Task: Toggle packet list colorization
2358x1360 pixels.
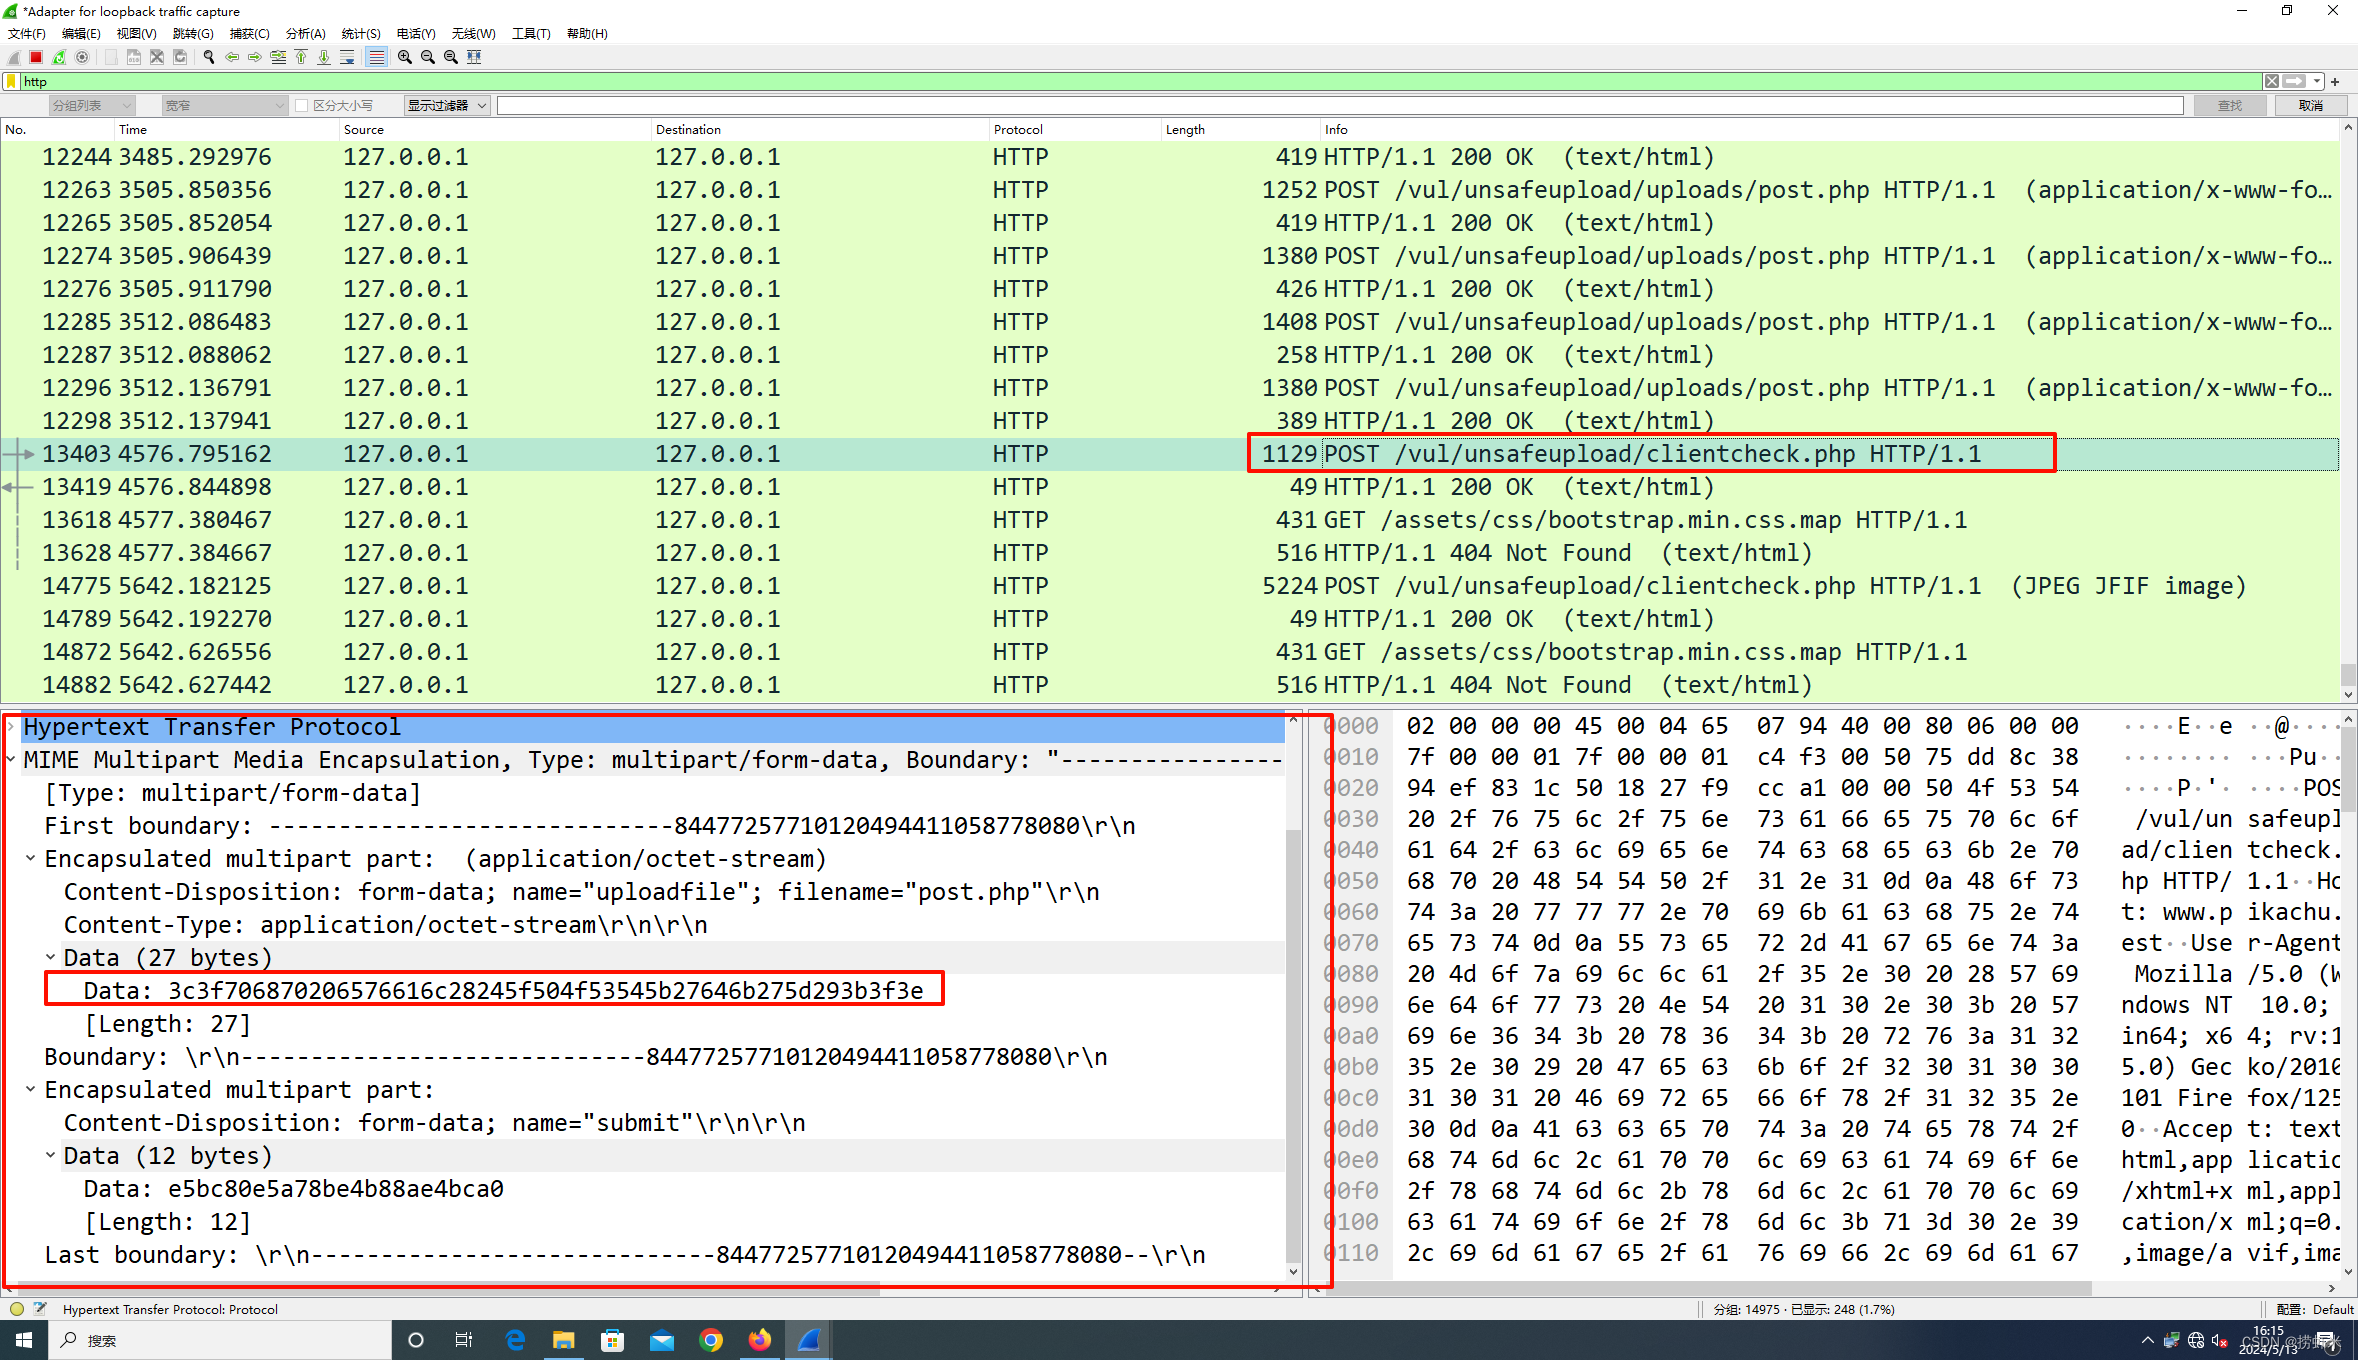Action: point(376,57)
